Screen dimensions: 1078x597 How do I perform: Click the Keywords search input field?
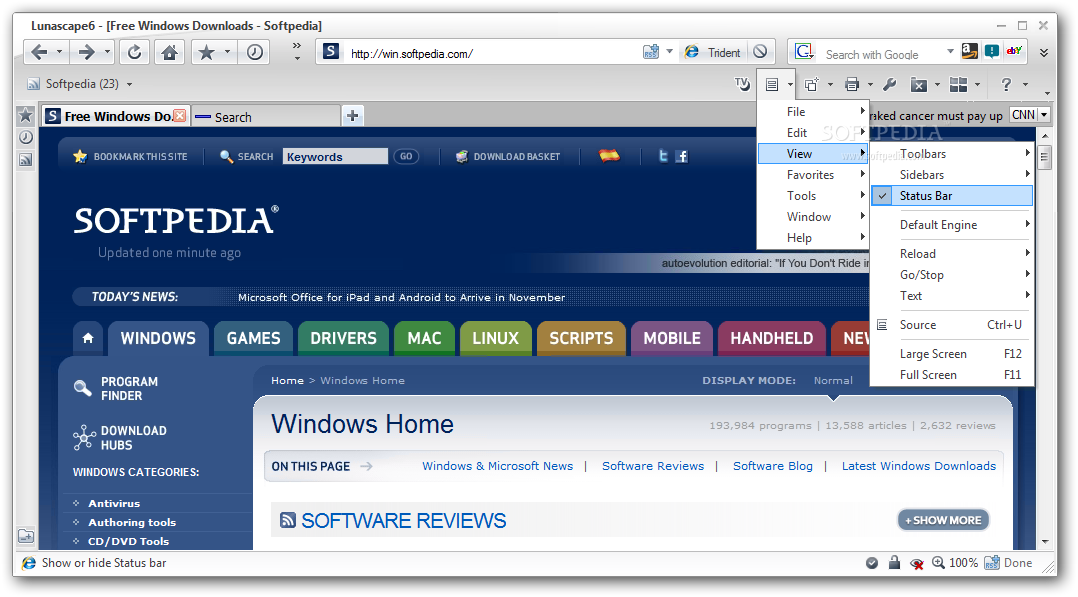click(x=336, y=157)
